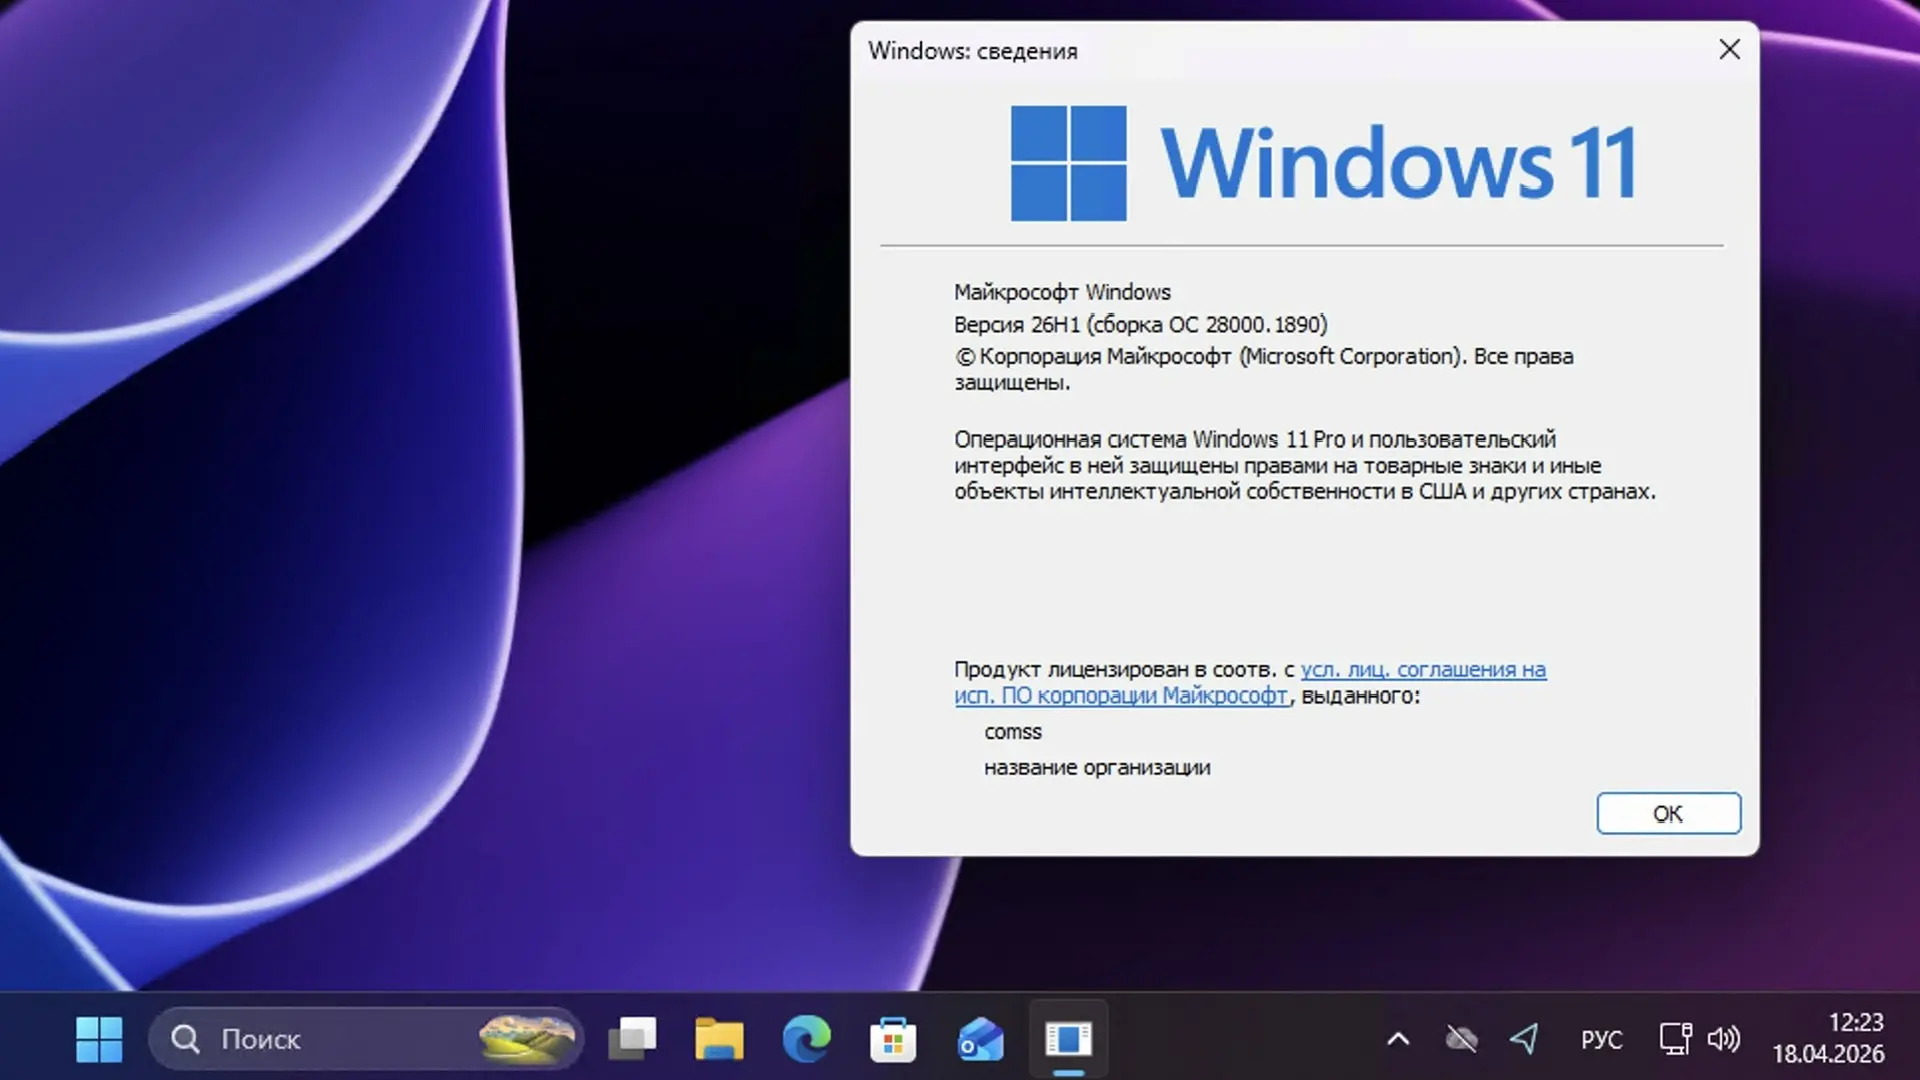The height and width of the screenshot is (1080, 1920).
Task: Launch File Explorer from the taskbar
Action: tap(720, 1039)
